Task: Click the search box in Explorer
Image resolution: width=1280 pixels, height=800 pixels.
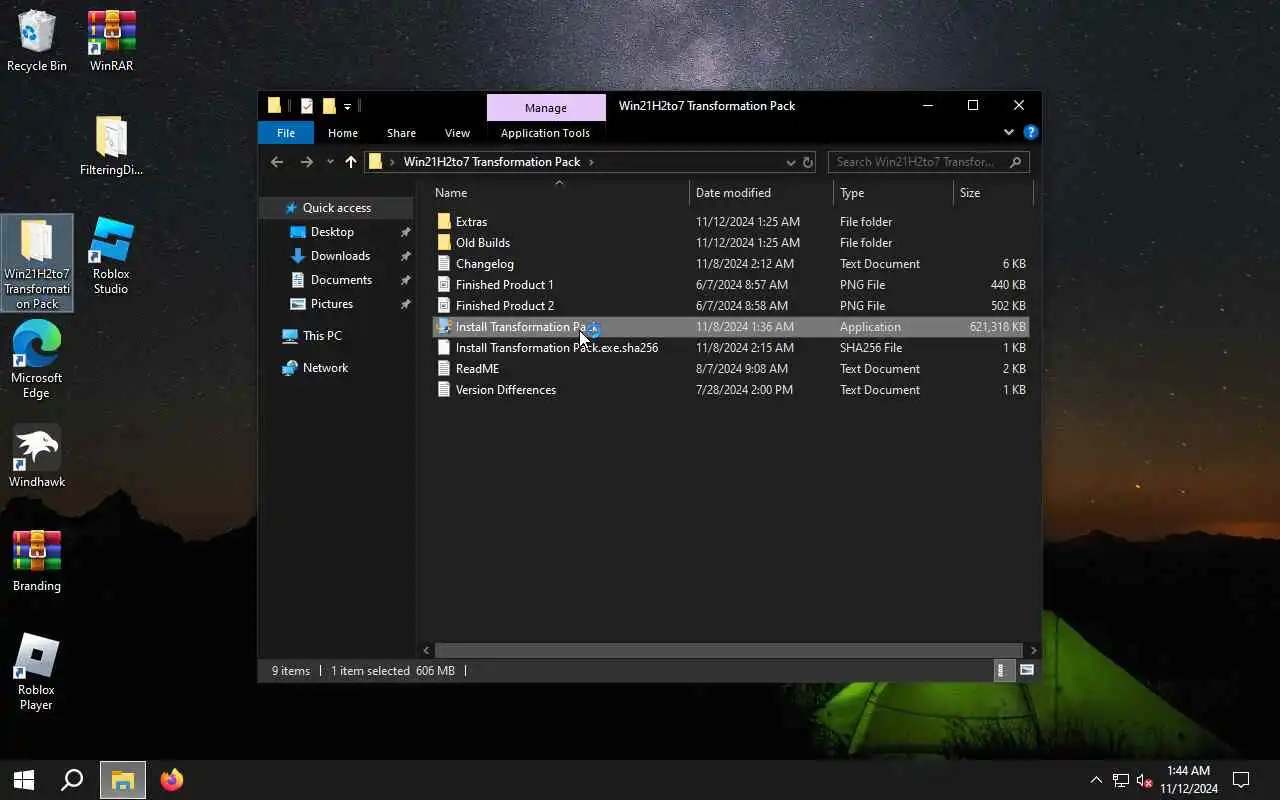Action: tap(928, 162)
